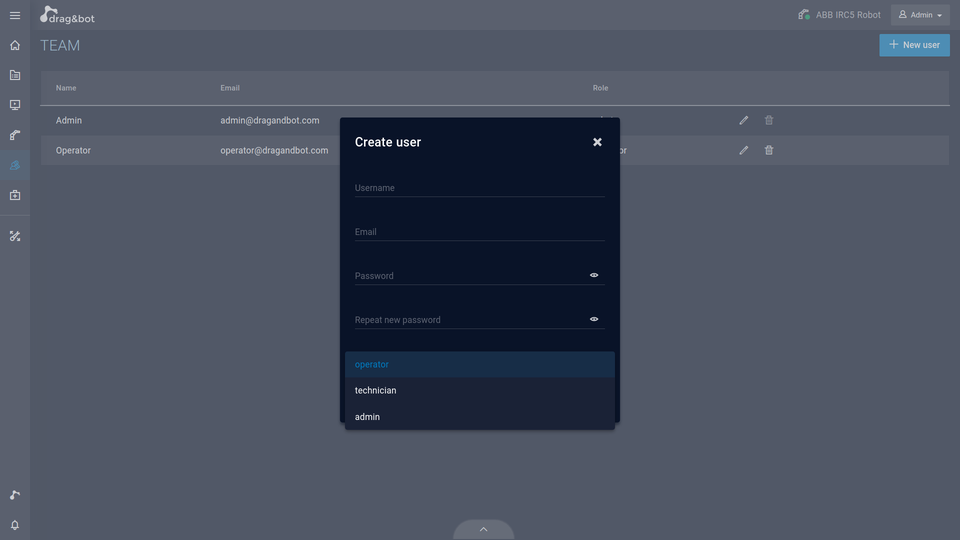Screen dimensions: 960x540
Task: Click the Email column header
Action: pos(230,88)
